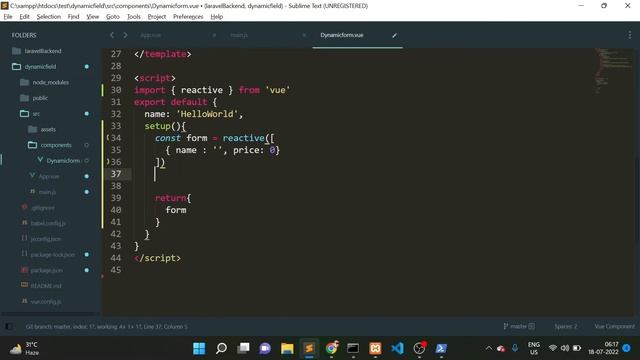Open Dynamicform file in sidebar
This screenshot has width=640, height=360.
click(x=63, y=161)
